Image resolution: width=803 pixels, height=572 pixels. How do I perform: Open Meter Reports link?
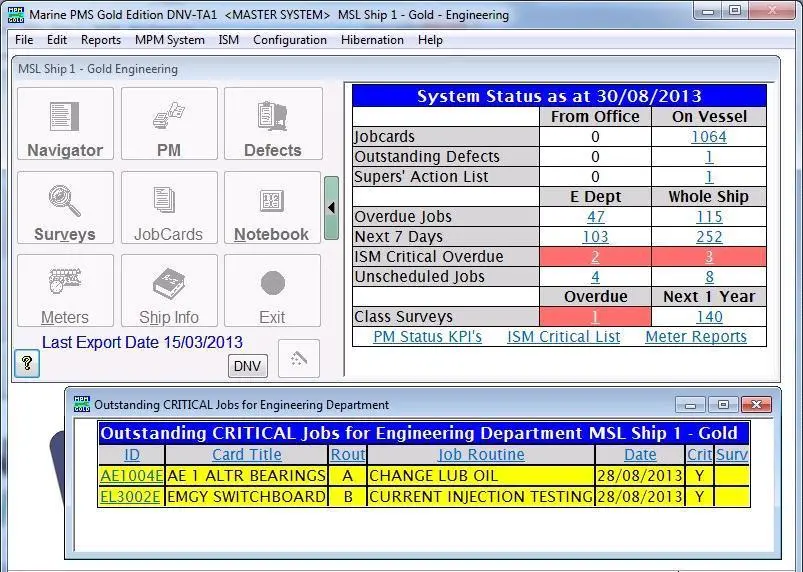(x=696, y=336)
